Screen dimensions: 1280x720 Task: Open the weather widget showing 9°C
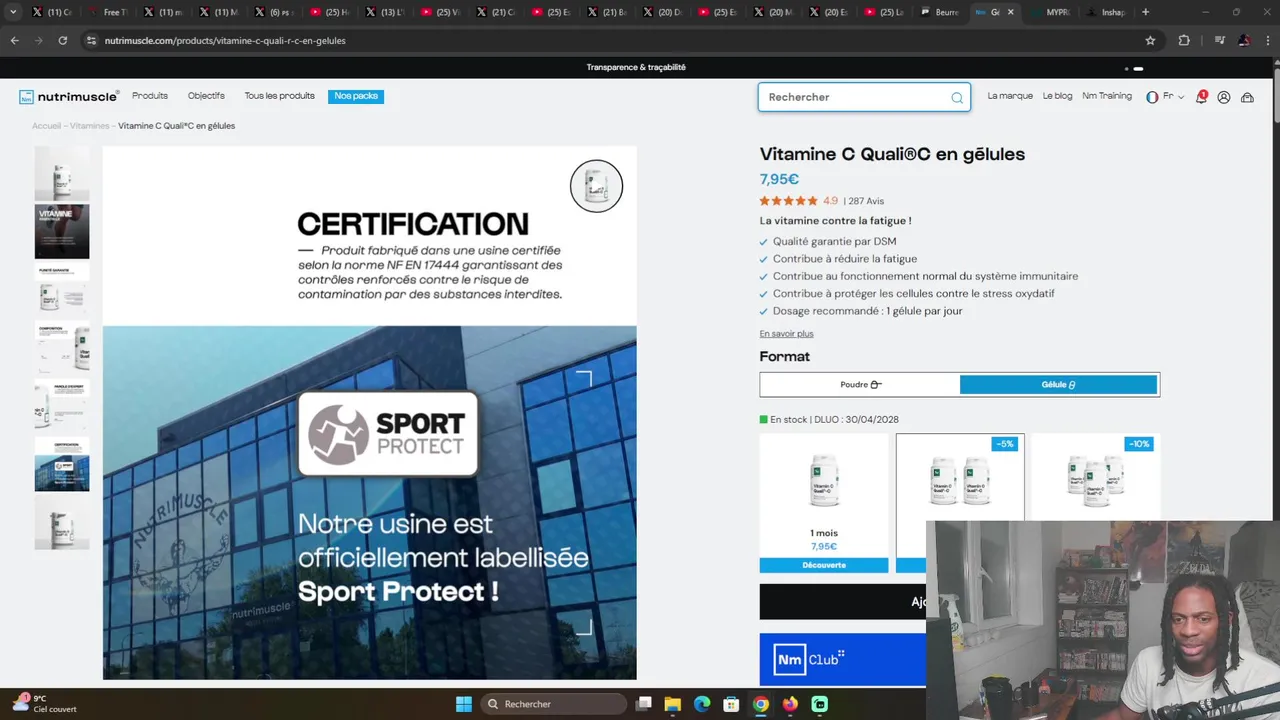coord(45,703)
